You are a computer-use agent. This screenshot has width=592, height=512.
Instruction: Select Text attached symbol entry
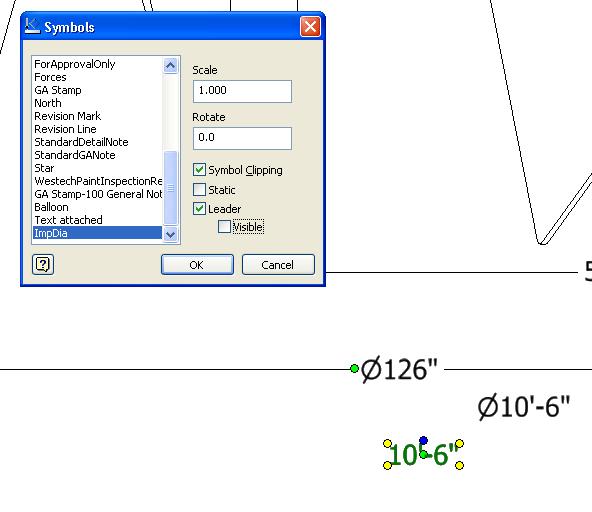pos(97,220)
